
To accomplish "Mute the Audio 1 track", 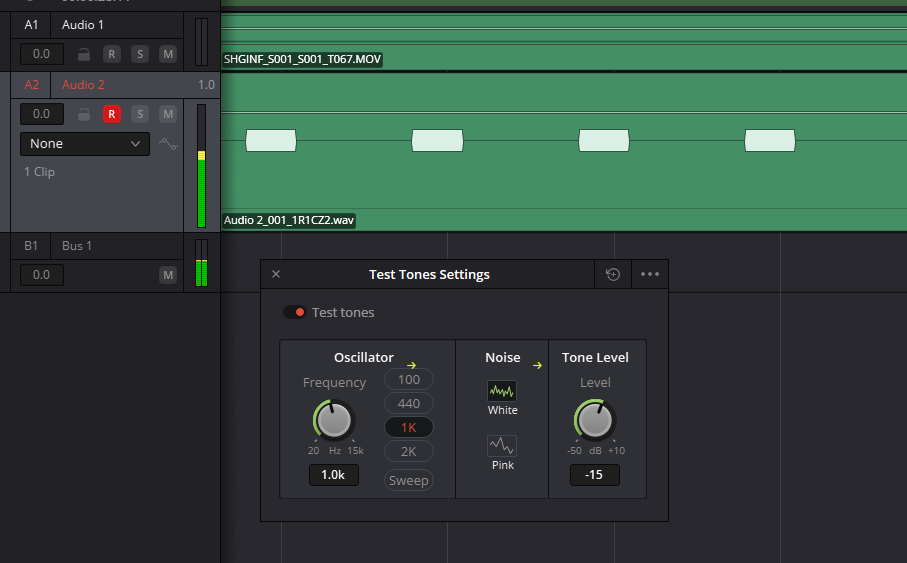I will point(168,54).
